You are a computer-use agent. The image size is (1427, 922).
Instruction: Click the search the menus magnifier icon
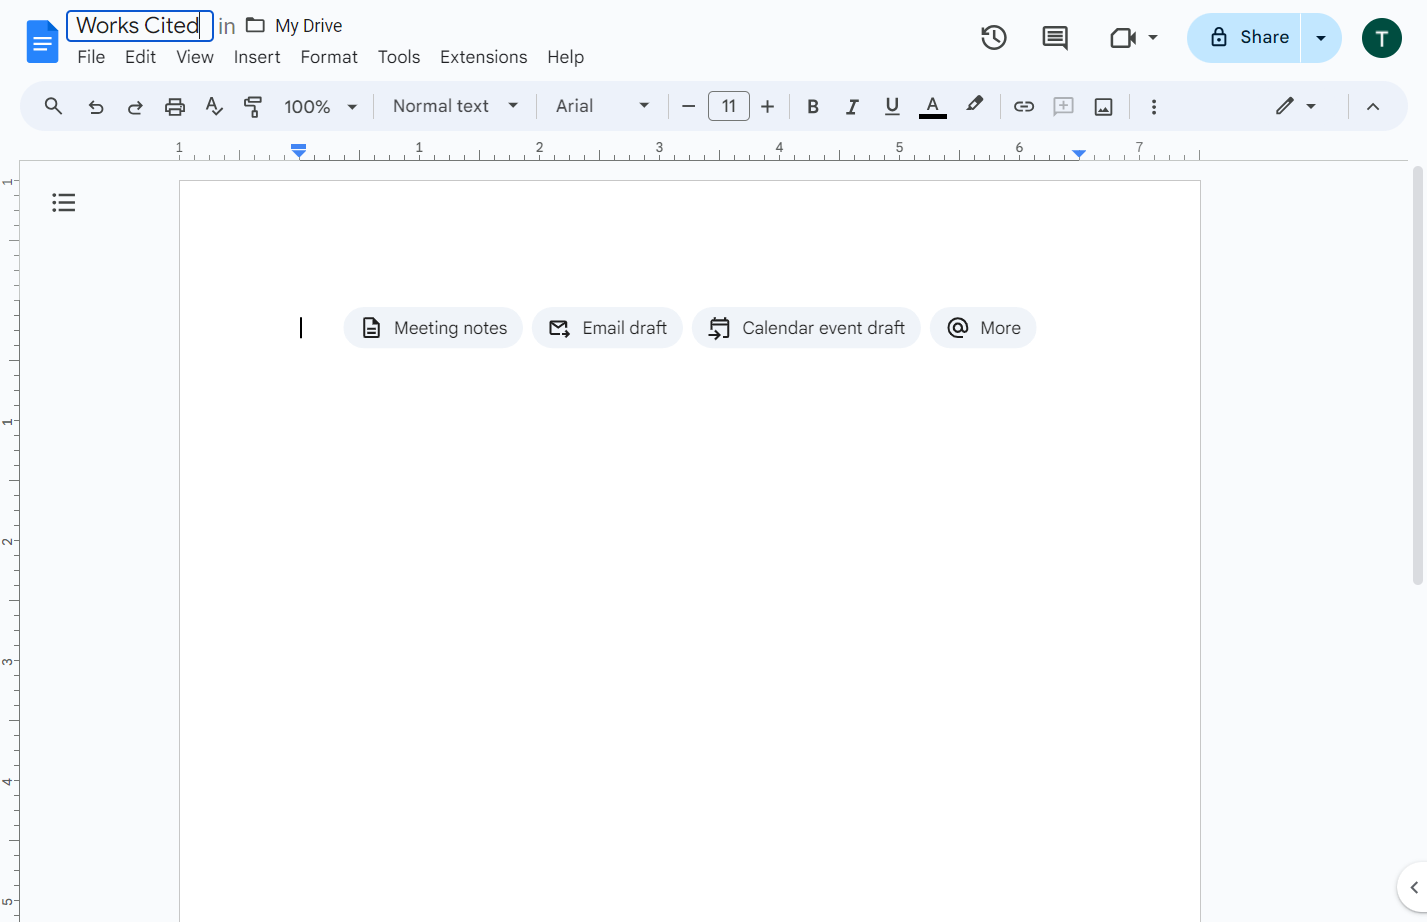[x=54, y=106]
